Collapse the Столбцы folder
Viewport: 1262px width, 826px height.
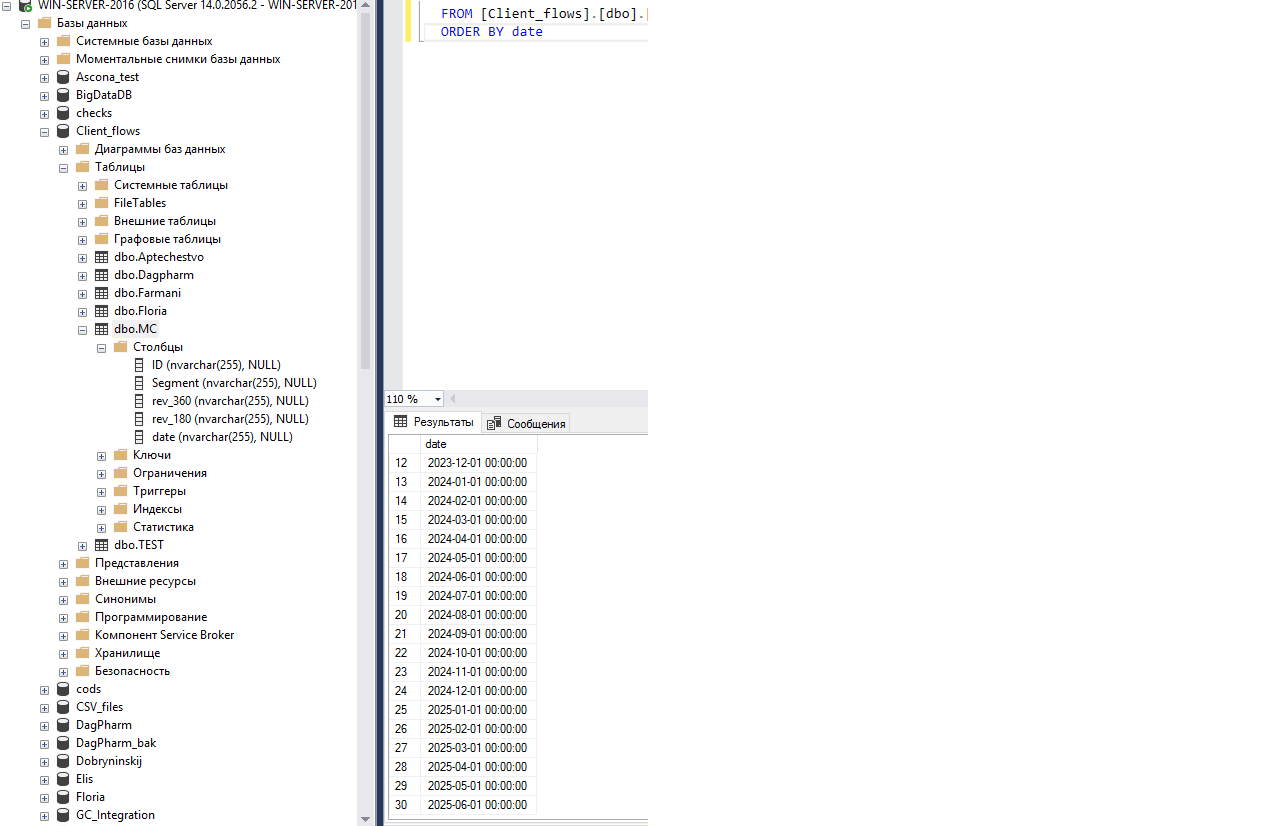101,347
